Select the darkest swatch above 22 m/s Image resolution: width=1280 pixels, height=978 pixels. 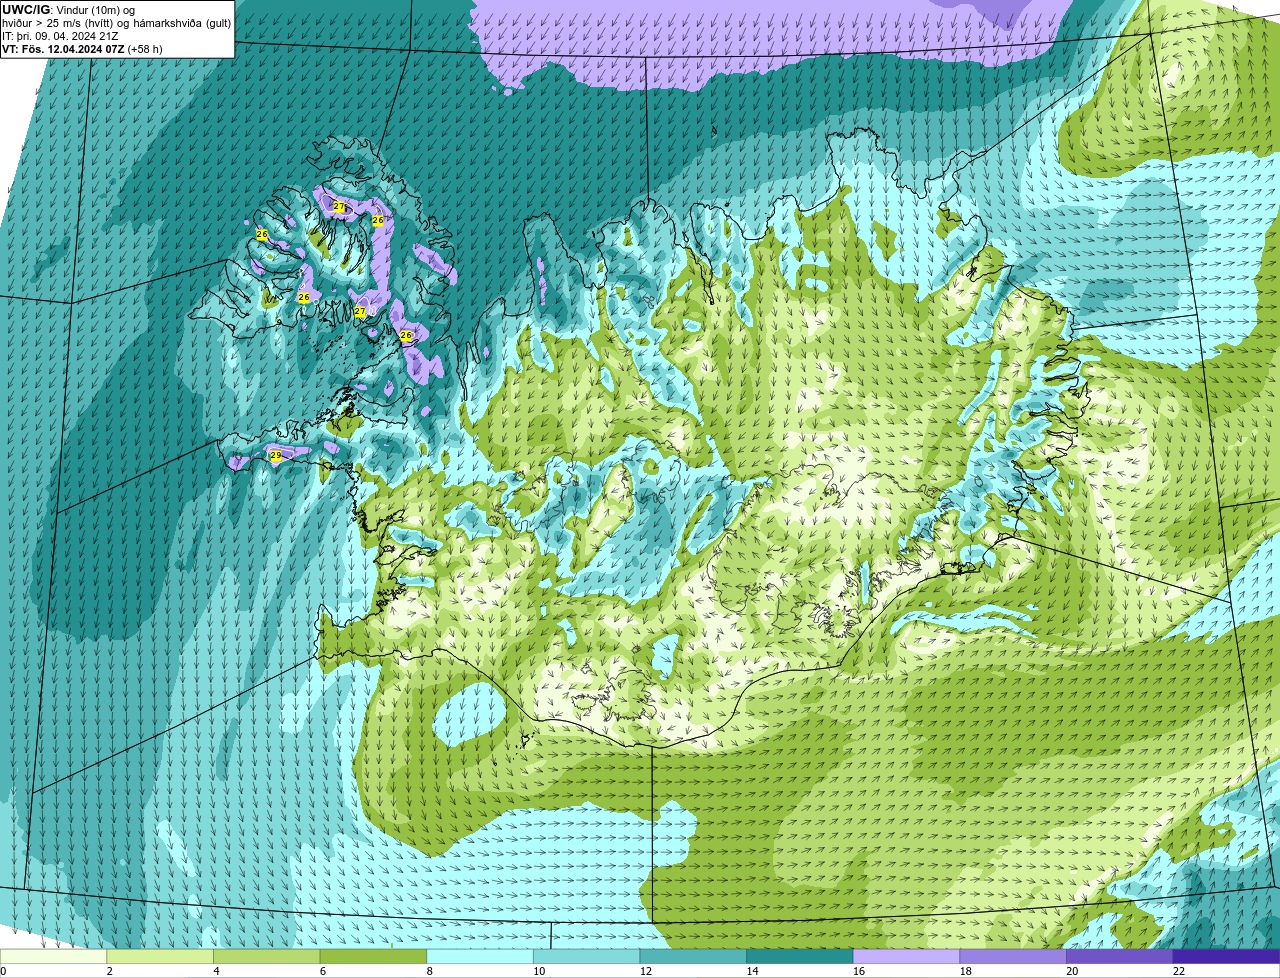(x=1226, y=956)
